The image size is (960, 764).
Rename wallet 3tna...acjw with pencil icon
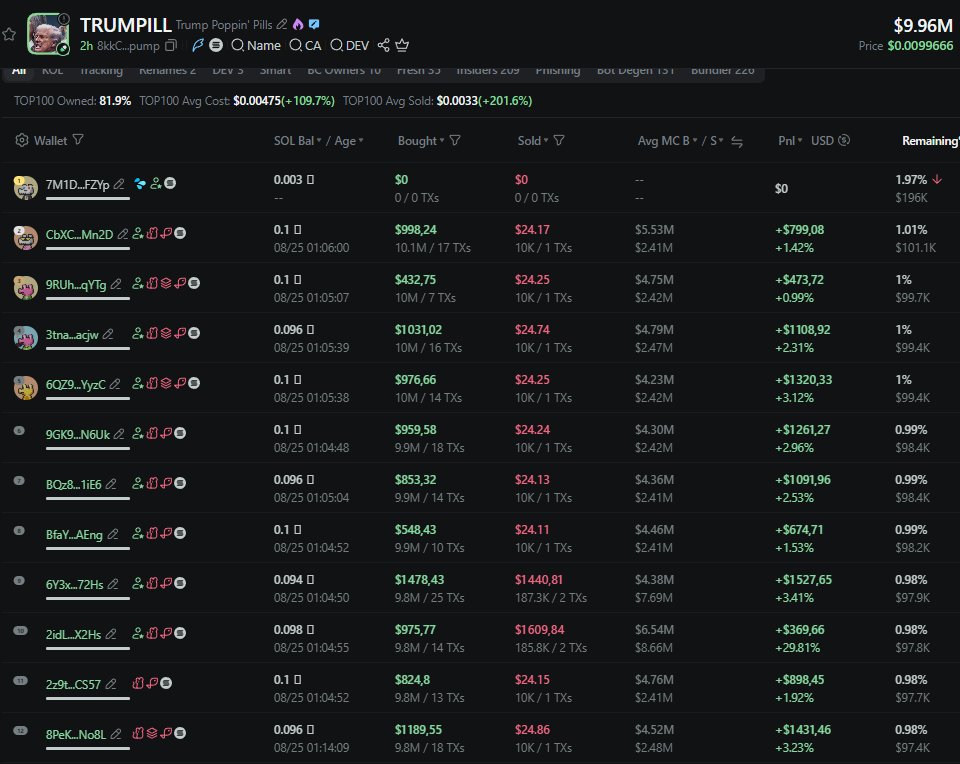pos(108,334)
